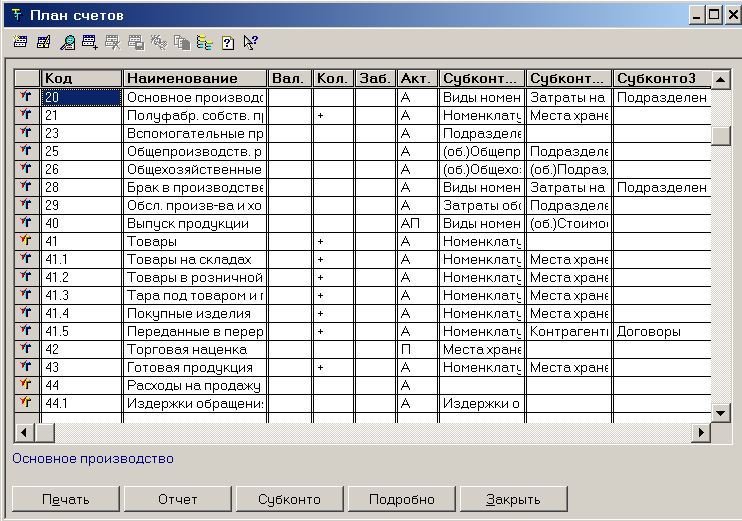Click the hierarchical list tree icon
Screen dimensions: 742x521
(204, 42)
